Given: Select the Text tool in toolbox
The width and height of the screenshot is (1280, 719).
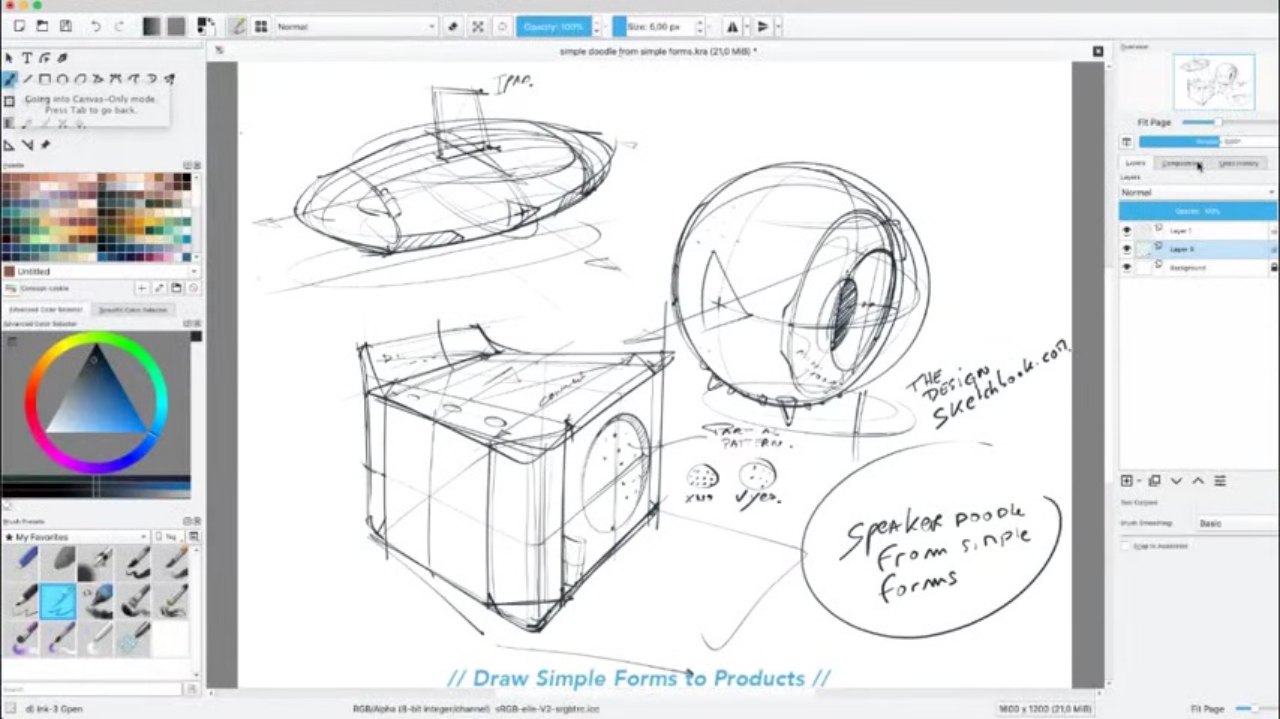Looking at the screenshot, I should [x=27, y=58].
